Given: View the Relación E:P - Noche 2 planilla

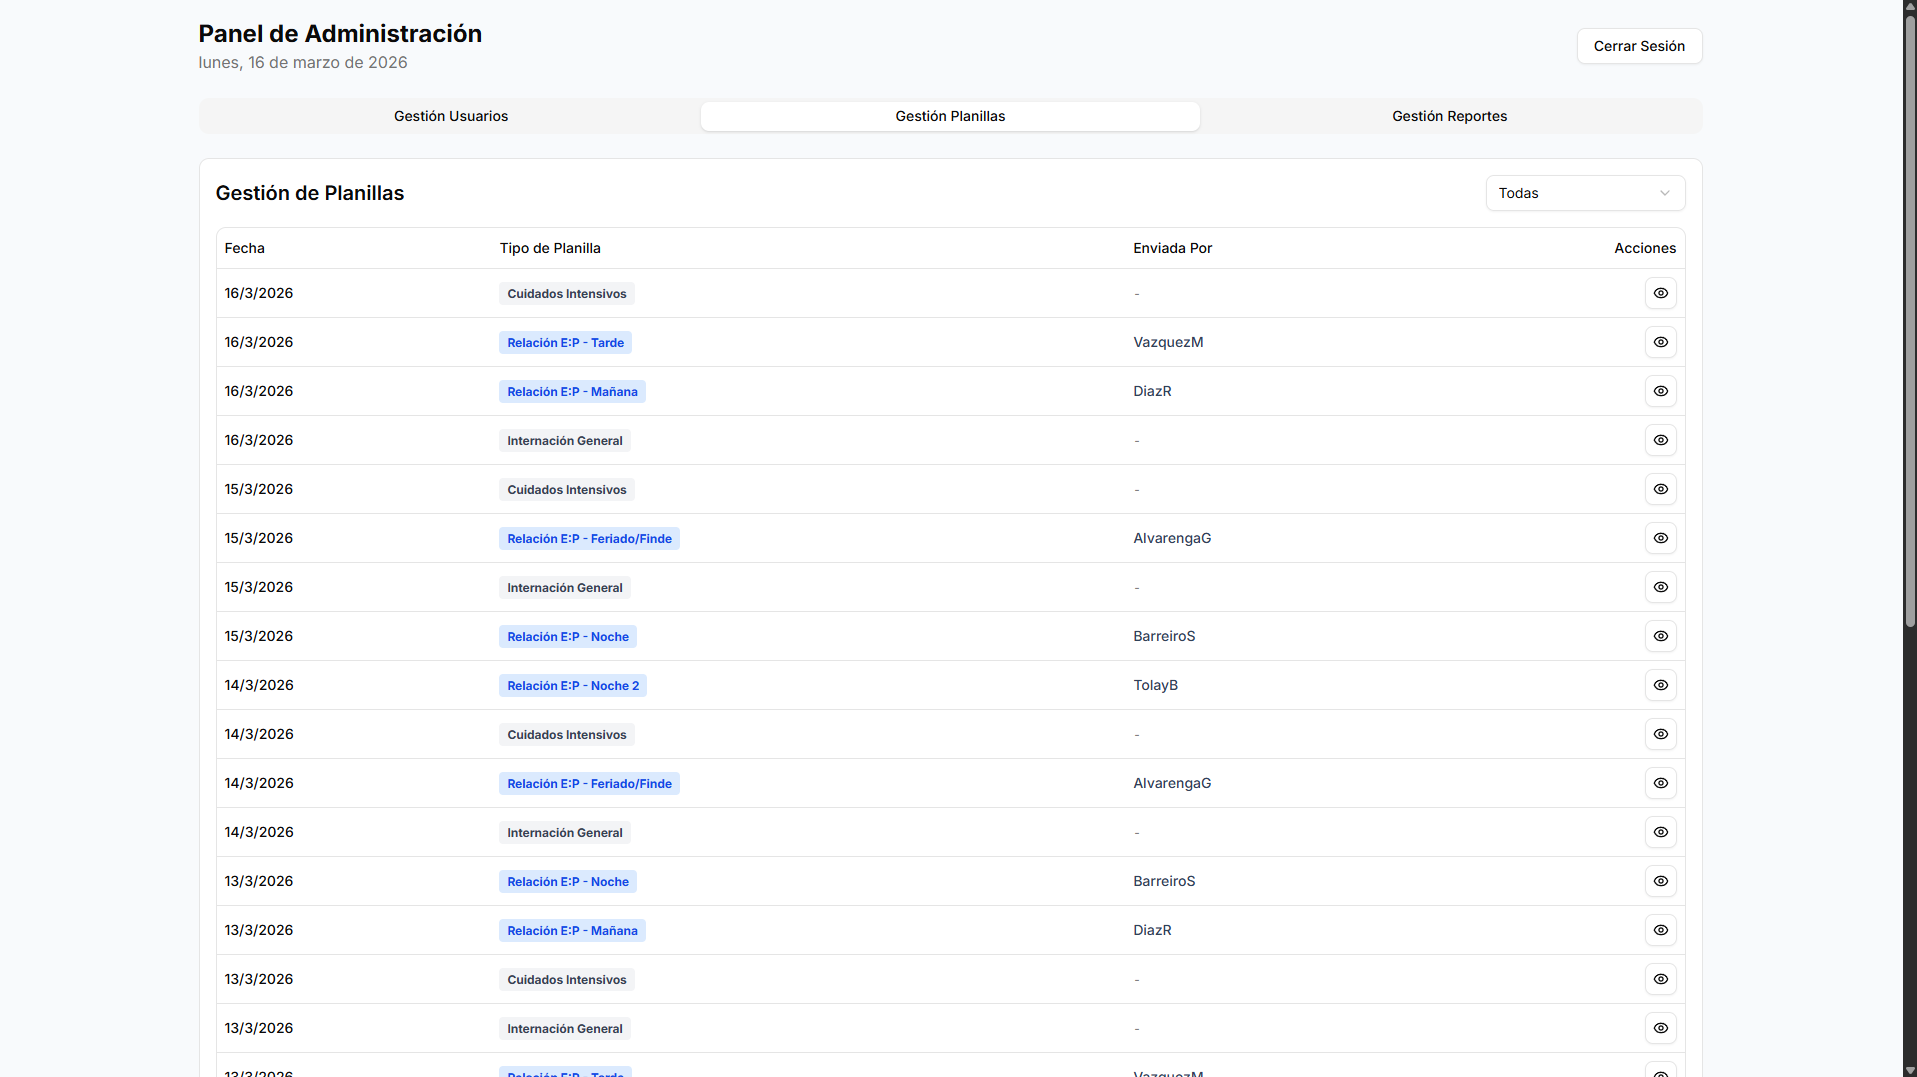Looking at the screenshot, I should [x=1660, y=685].
